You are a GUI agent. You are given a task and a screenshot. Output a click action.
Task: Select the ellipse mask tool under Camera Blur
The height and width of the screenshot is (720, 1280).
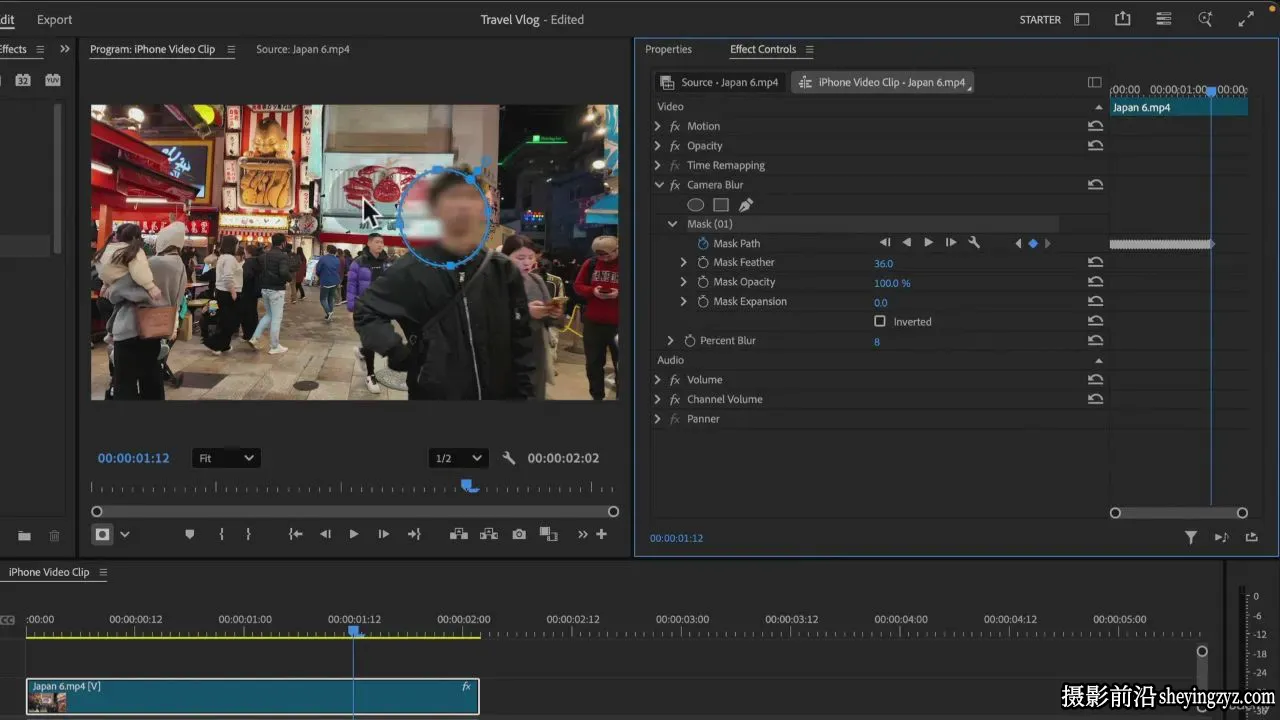[x=695, y=205]
